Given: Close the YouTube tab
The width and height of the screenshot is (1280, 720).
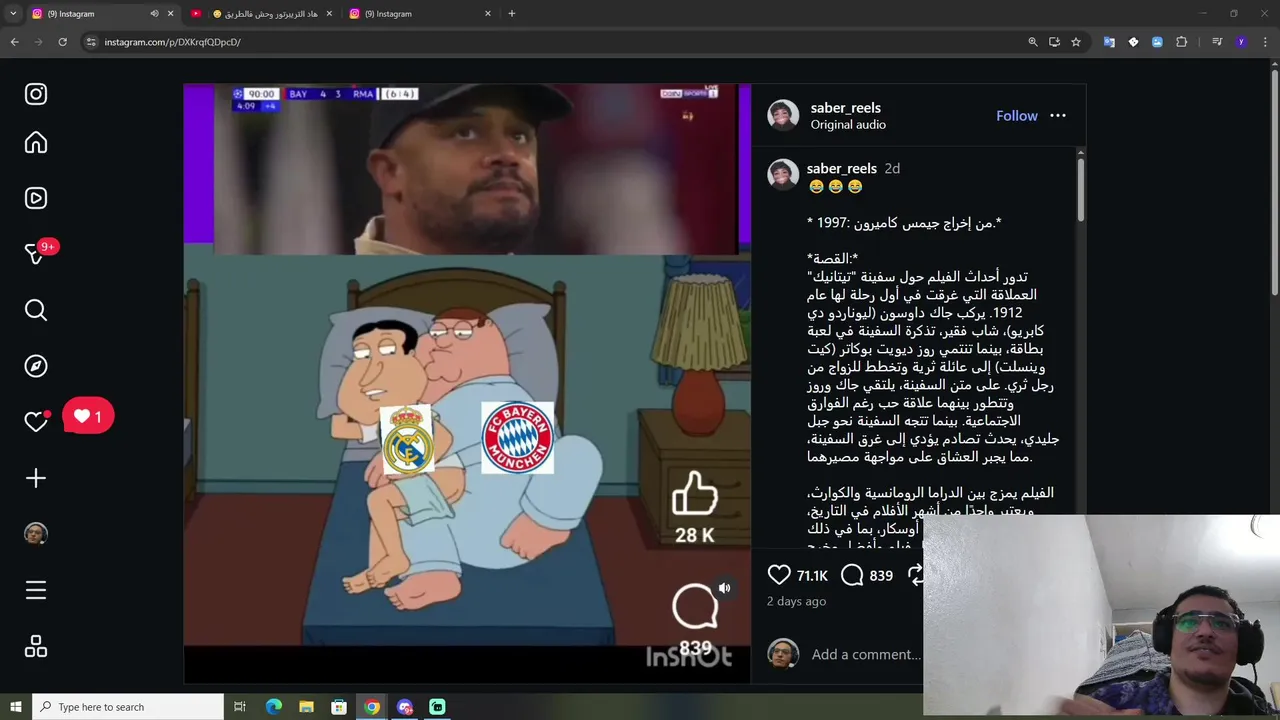Looking at the screenshot, I should point(329,14).
